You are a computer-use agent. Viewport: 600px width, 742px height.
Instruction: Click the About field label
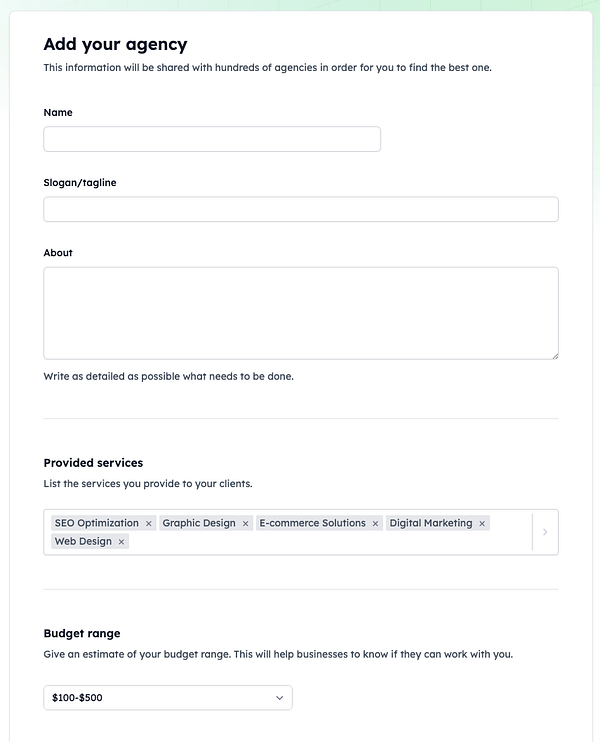tap(58, 253)
